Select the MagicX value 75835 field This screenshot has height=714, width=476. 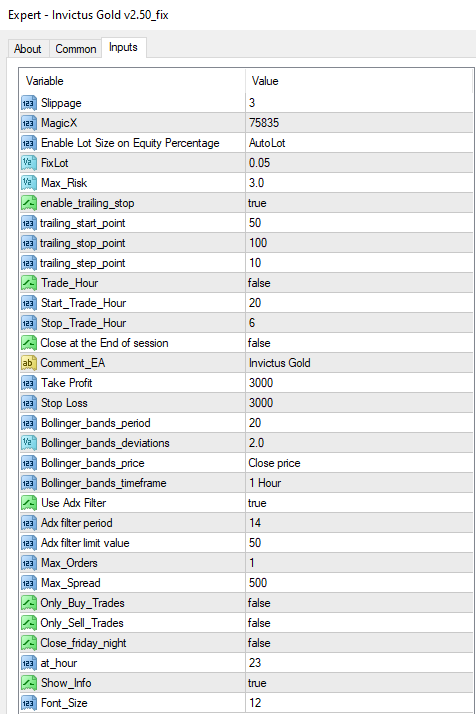point(359,123)
